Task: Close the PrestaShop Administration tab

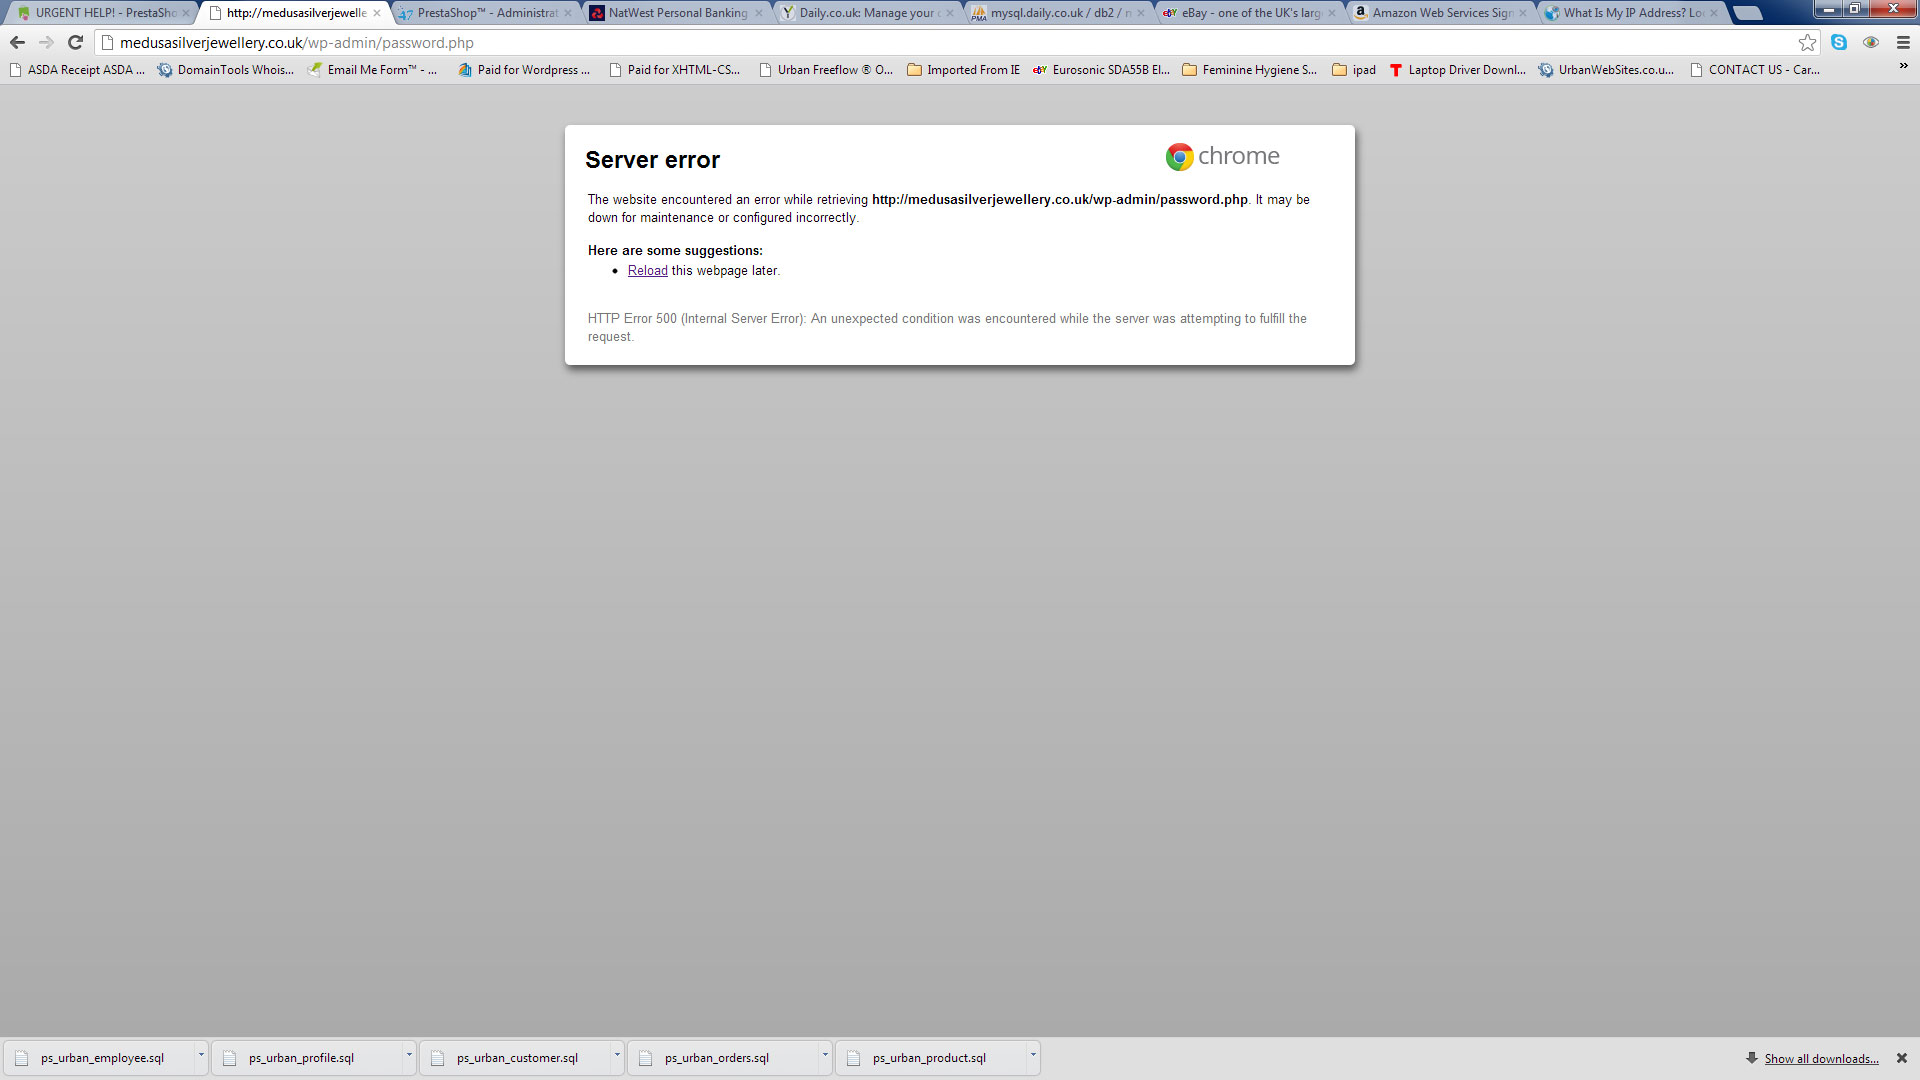Action: pyautogui.click(x=568, y=13)
